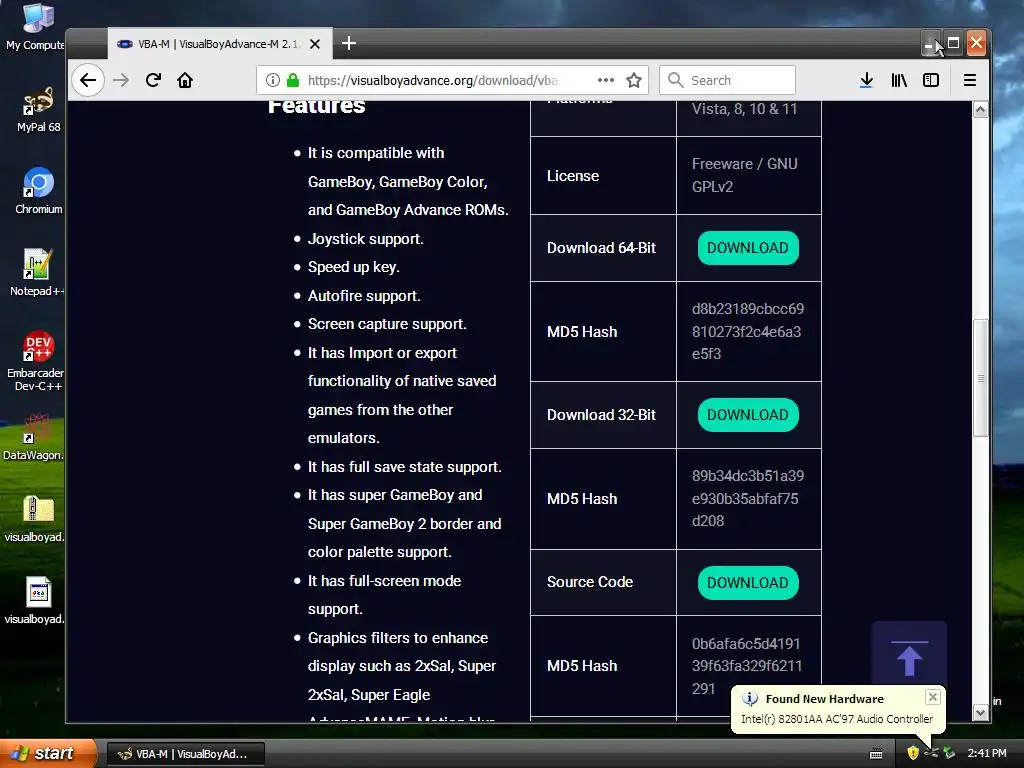Click Intel 82801AA AC'97 Audio Controller text
The width and height of the screenshot is (1024, 768).
tap(837, 719)
